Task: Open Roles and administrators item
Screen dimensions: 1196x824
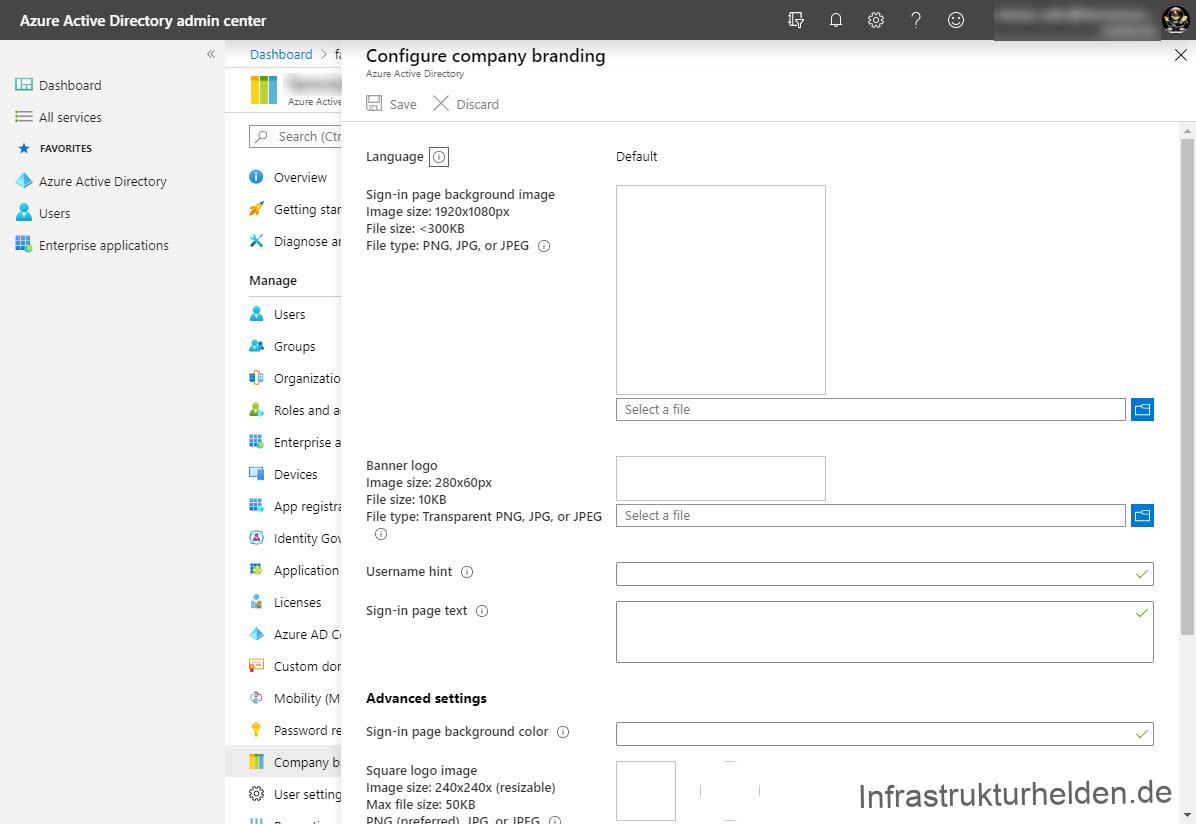Action: [x=294, y=410]
